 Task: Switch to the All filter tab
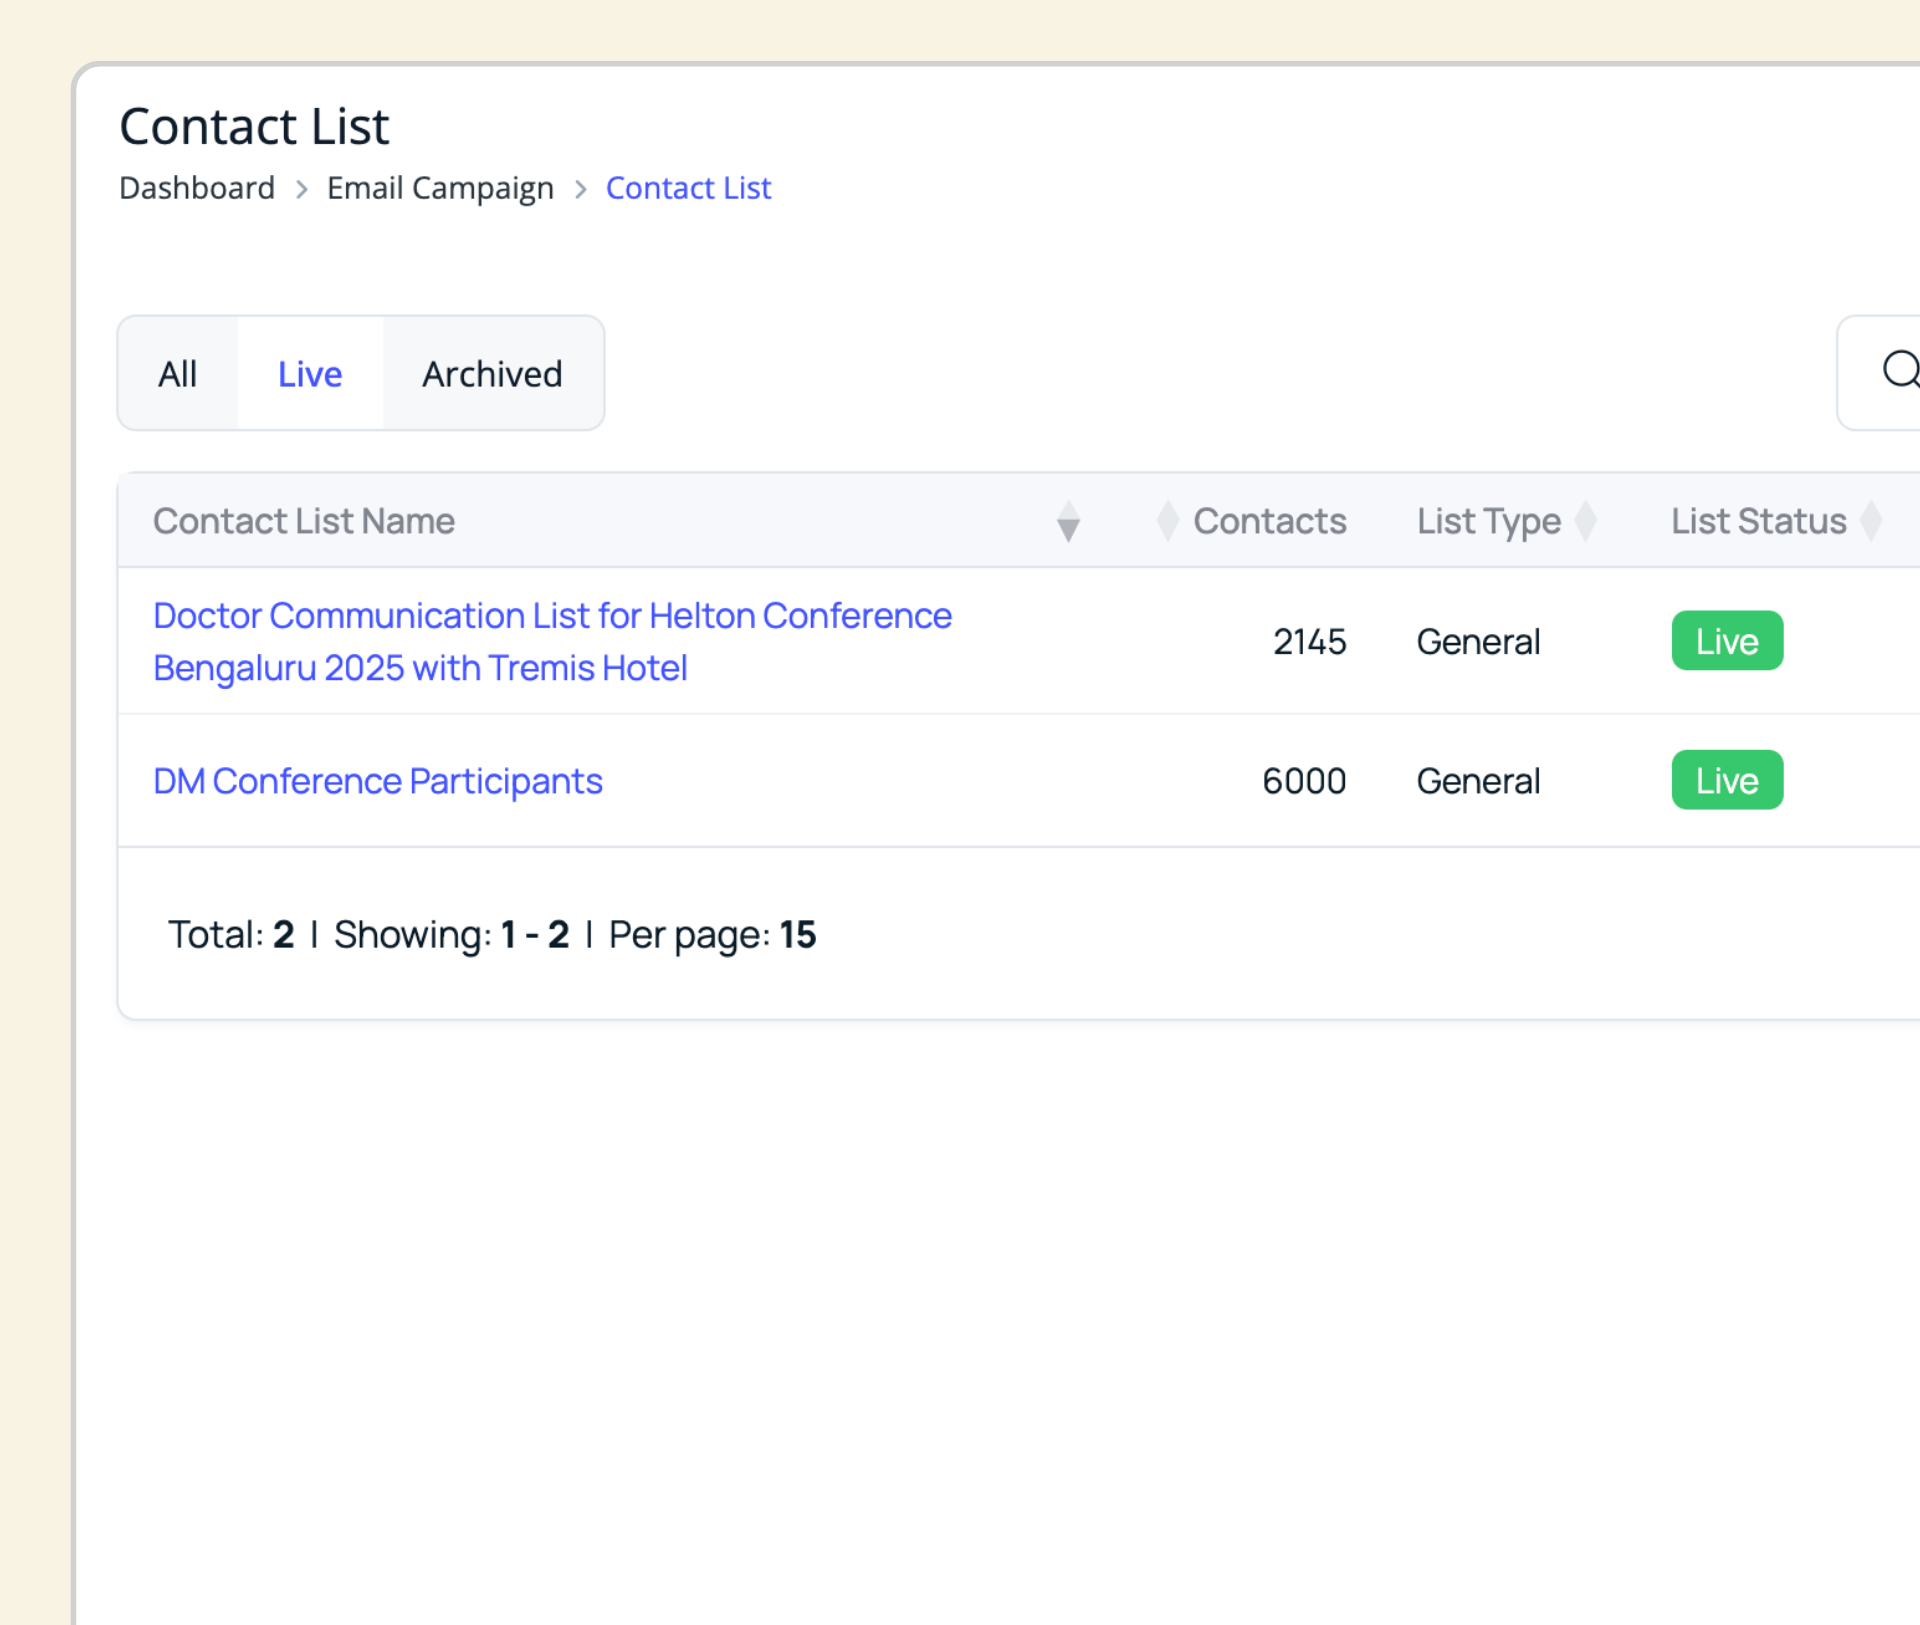(x=177, y=373)
